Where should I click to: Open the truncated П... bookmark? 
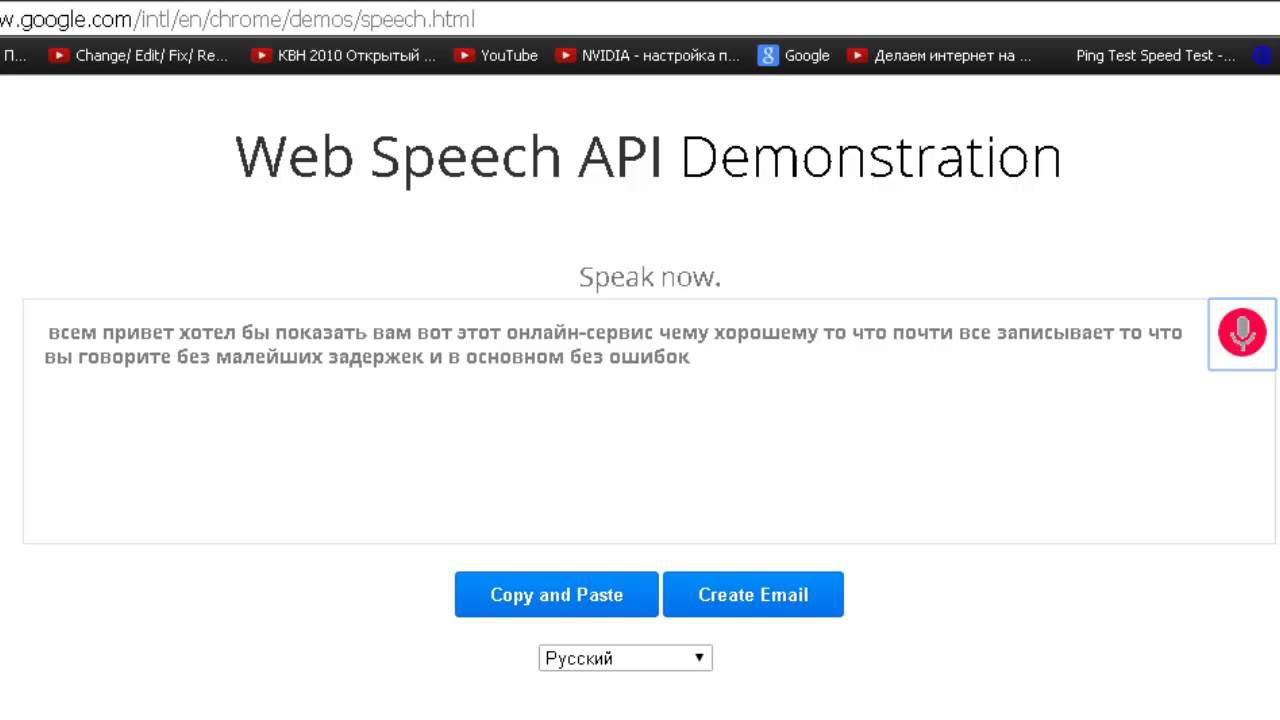point(14,56)
